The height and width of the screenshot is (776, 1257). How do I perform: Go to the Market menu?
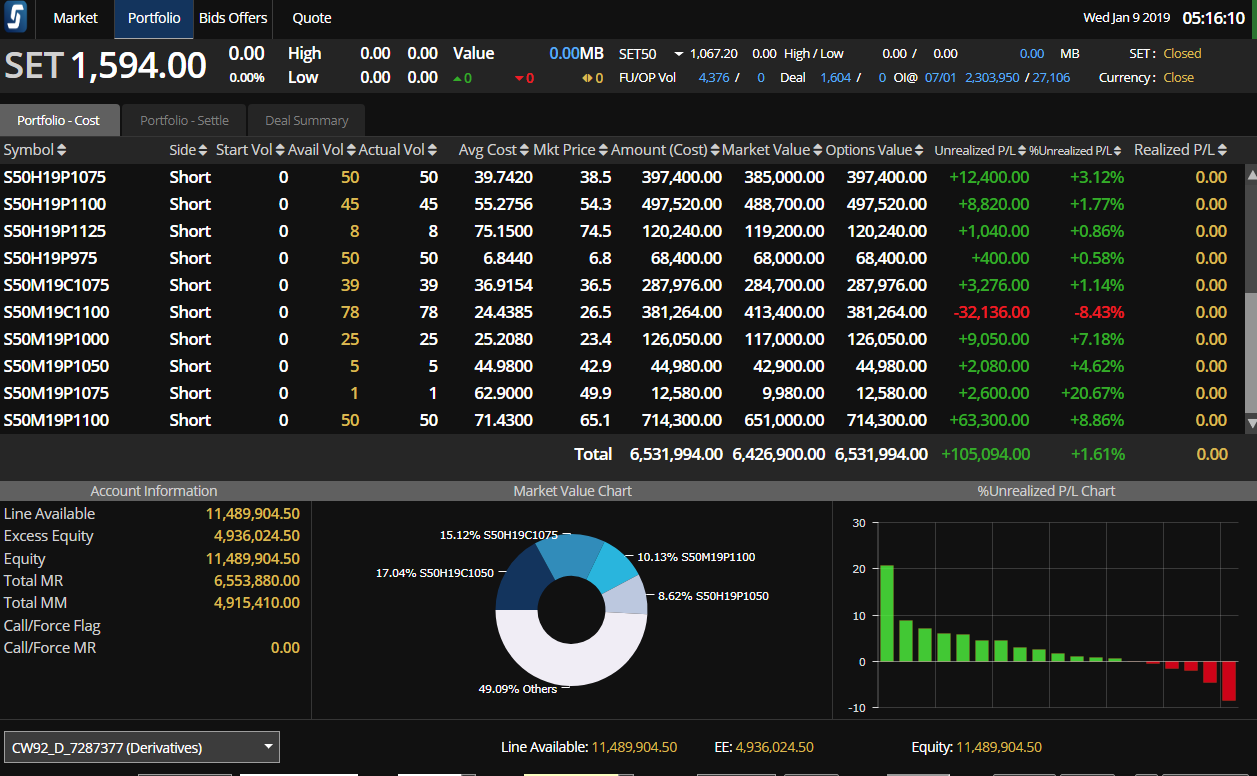pos(75,18)
